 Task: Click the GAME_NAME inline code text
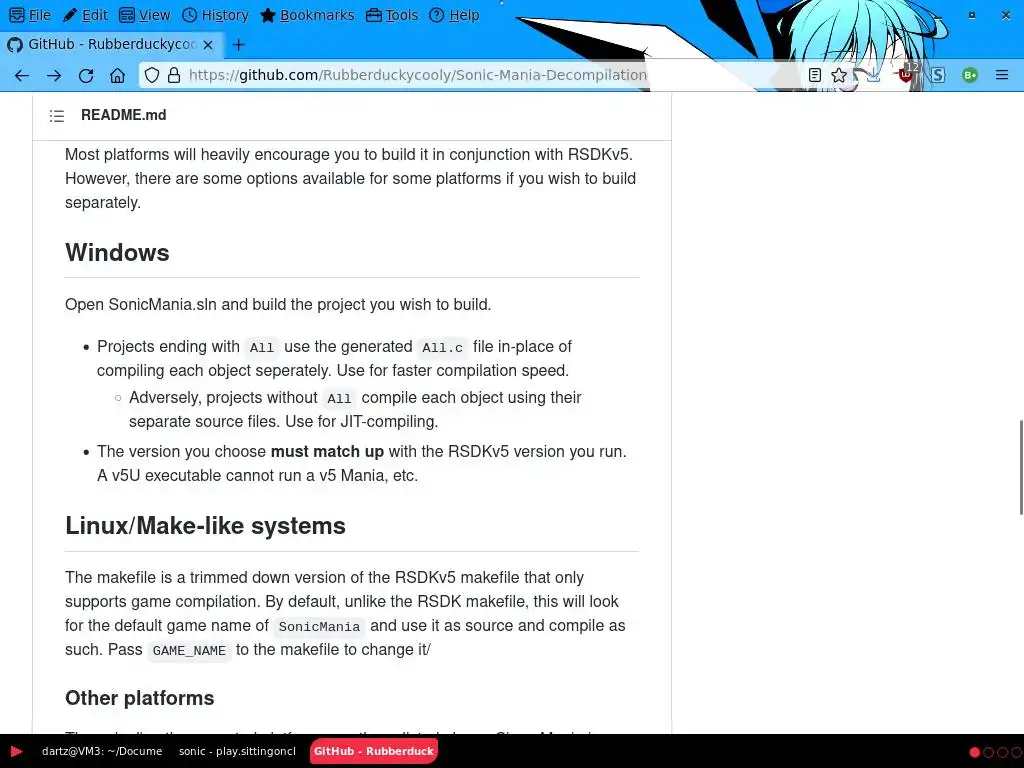[x=189, y=651]
